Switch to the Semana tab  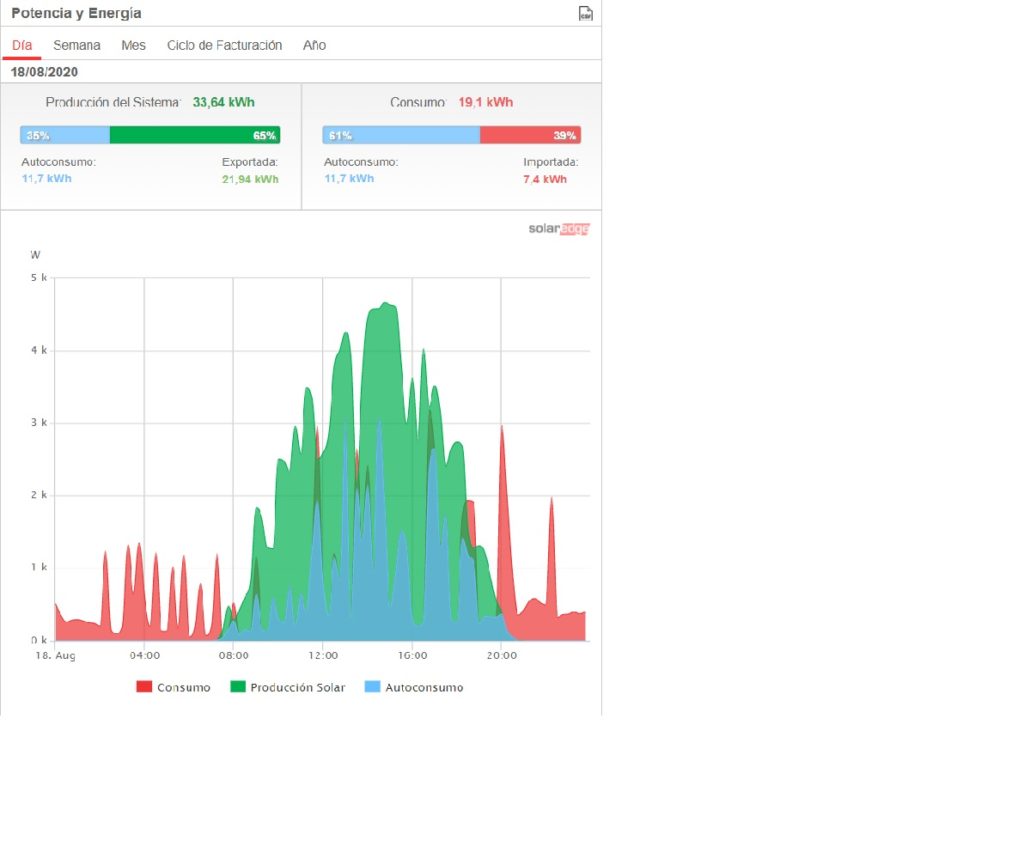click(x=77, y=46)
